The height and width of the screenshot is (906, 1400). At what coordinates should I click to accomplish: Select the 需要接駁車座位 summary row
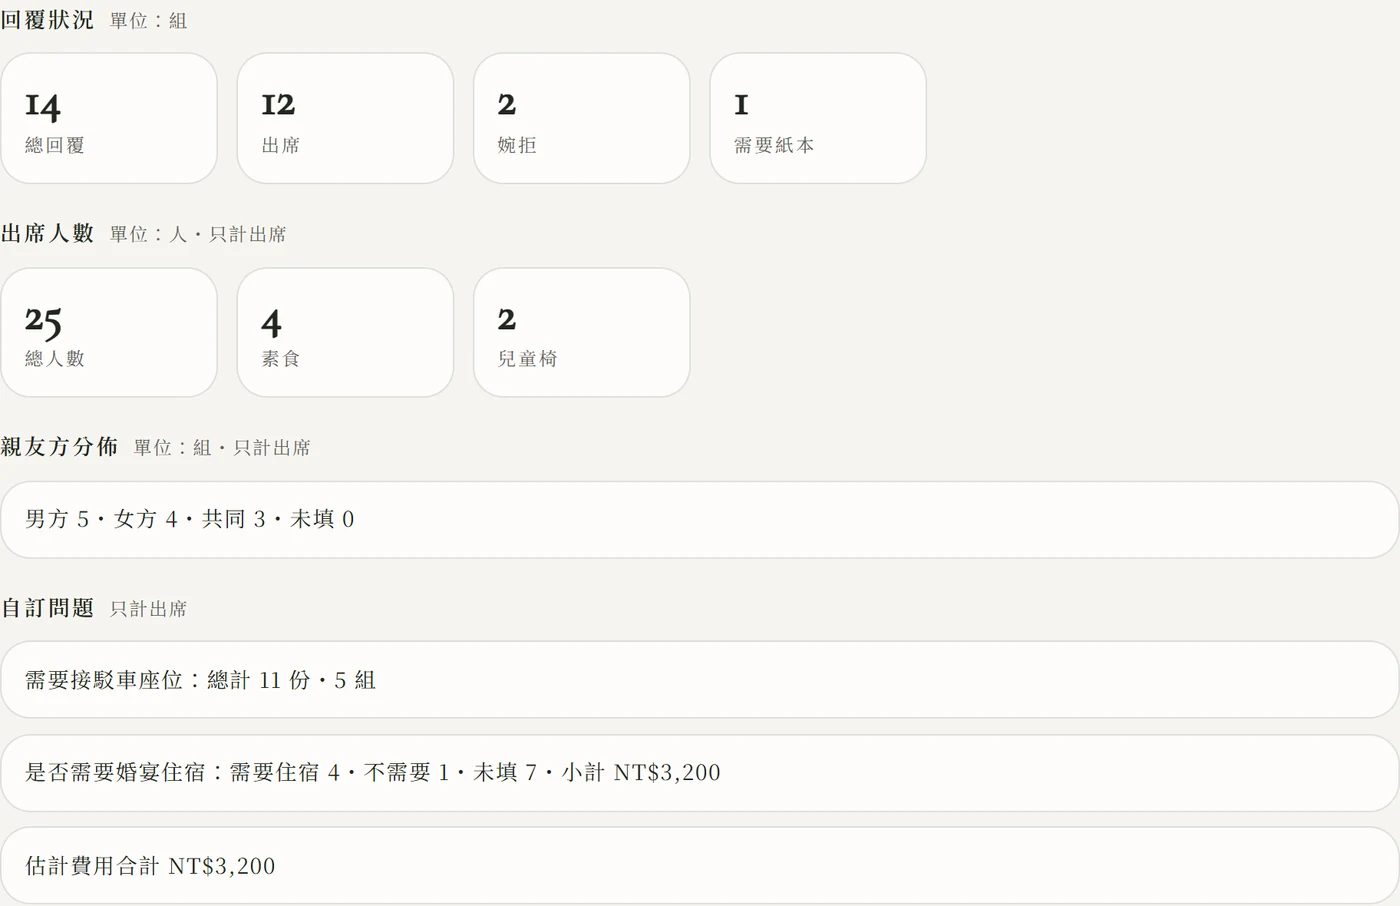[x=700, y=680]
